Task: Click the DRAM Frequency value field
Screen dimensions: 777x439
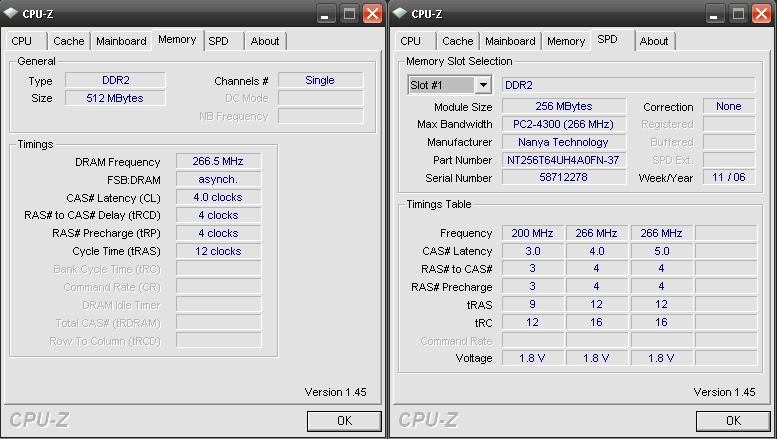Action: (217, 162)
